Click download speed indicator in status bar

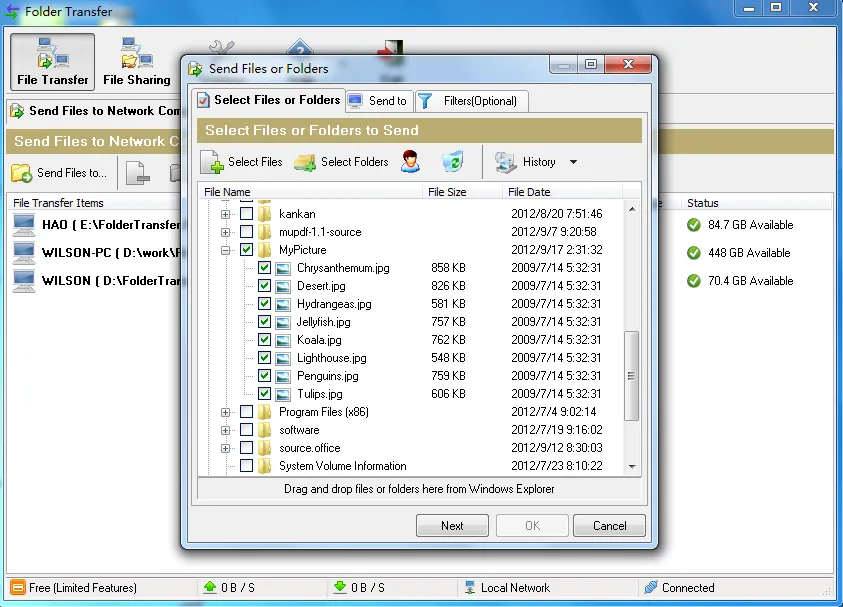pyautogui.click(x=359, y=588)
